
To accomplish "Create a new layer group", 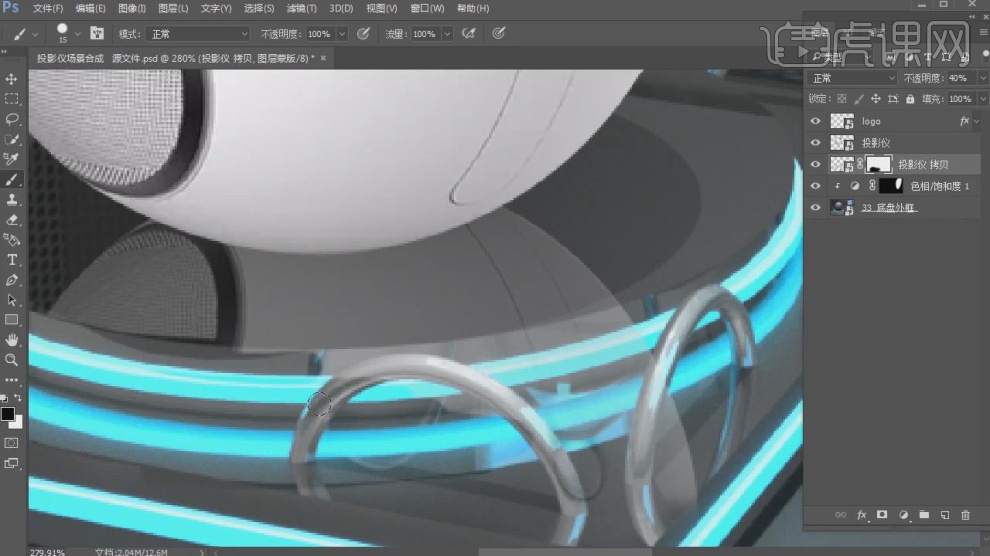I will tap(924, 515).
